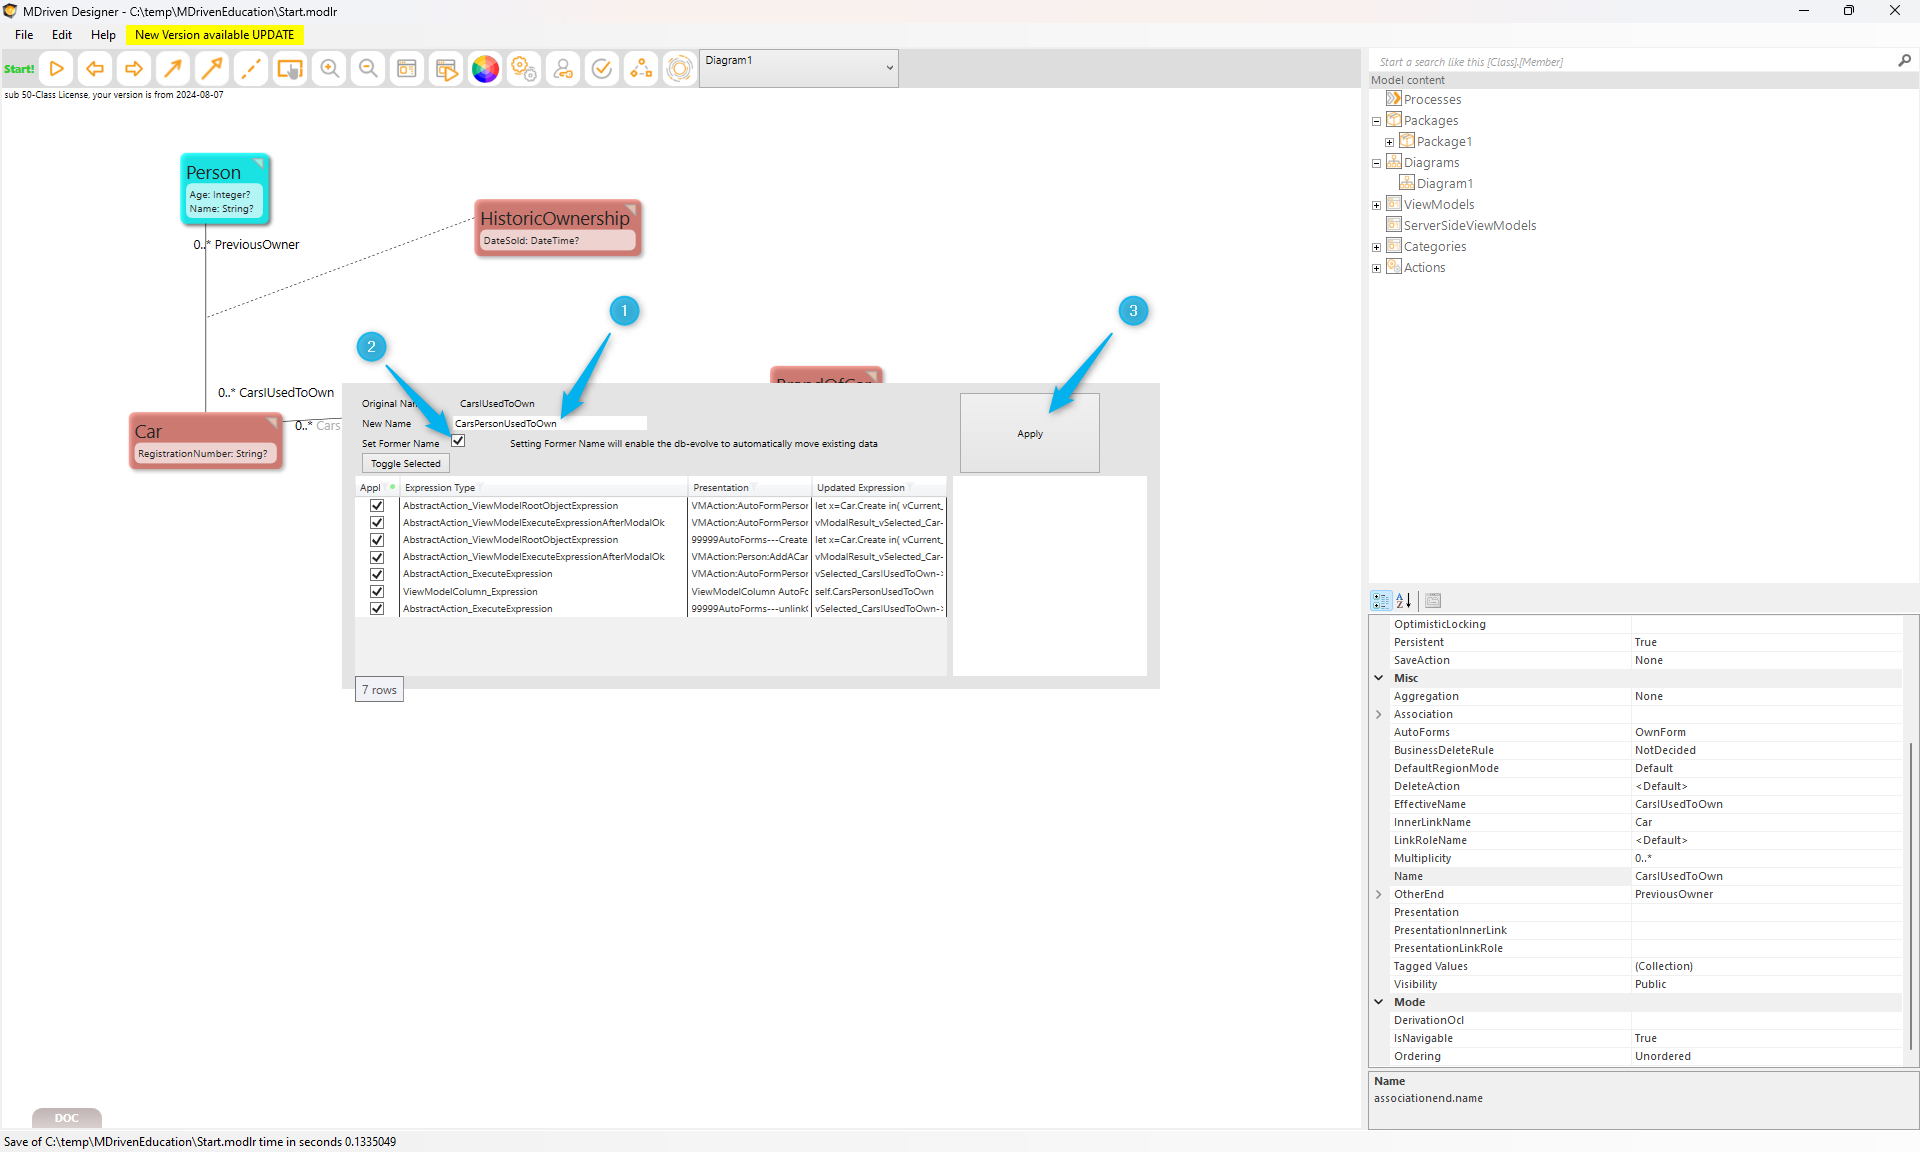Open the Diagram1 dropdown selector
The width and height of the screenshot is (1920, 1152).
[889, 68]
